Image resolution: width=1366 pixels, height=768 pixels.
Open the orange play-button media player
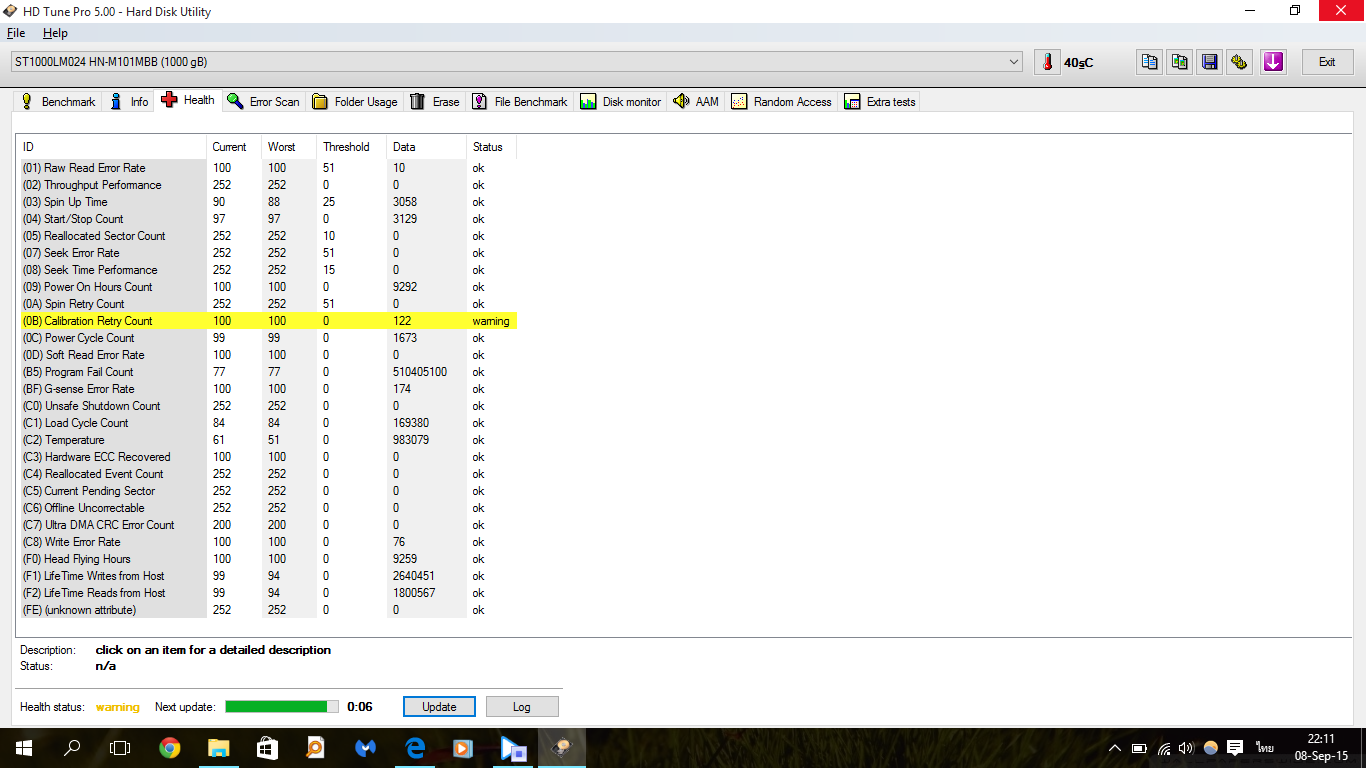click(462, 747)
